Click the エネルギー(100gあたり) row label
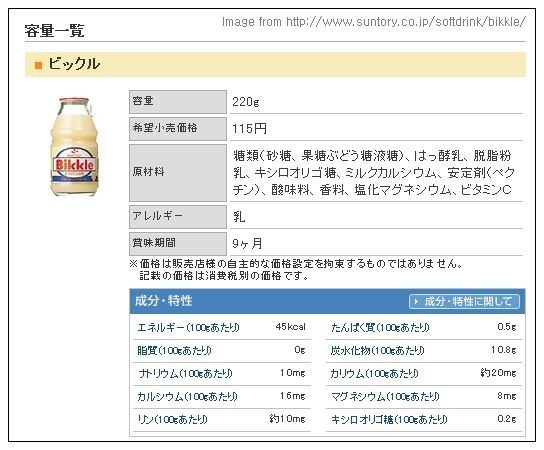The height and width of the screenshot is (450, 544). pyautogui.click(x=188, y=328)
